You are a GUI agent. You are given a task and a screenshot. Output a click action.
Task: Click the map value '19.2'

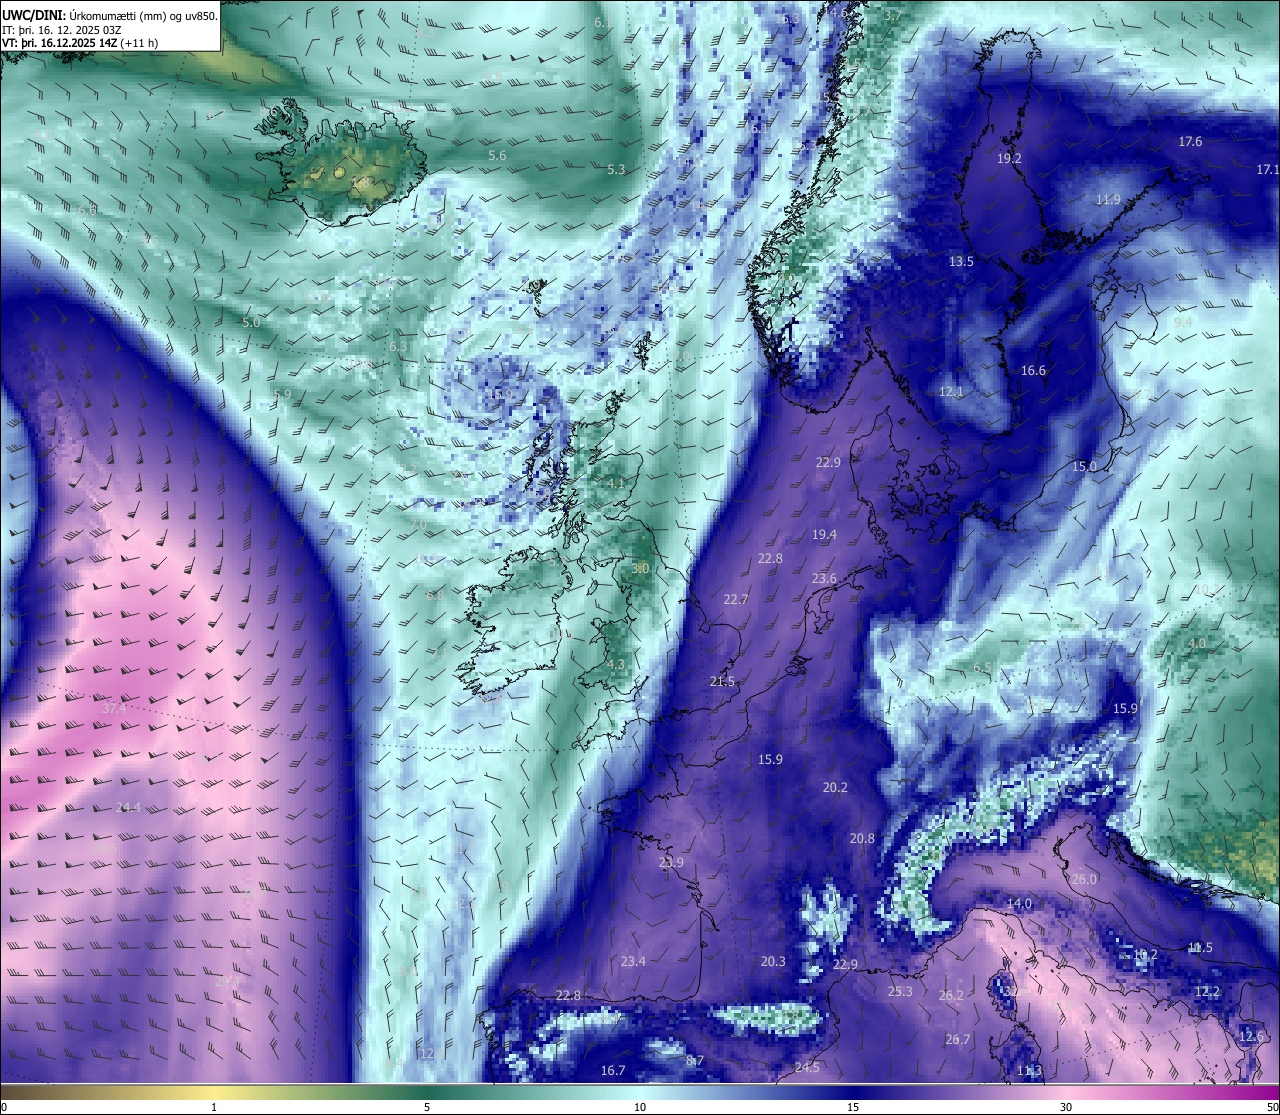pos(1009,158)
